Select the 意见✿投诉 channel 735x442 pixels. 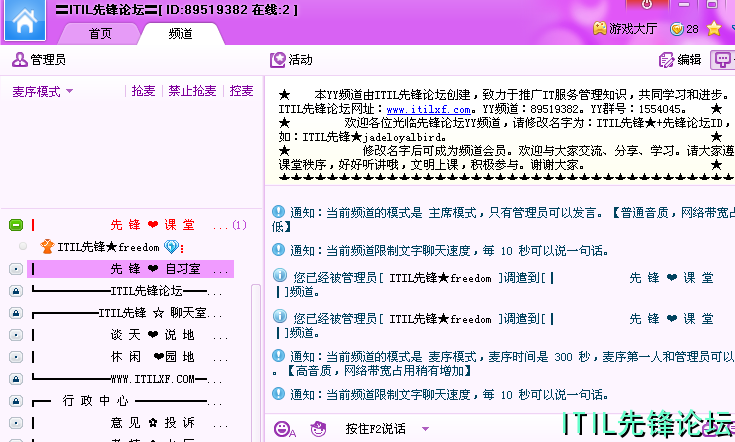pos(152,423)
